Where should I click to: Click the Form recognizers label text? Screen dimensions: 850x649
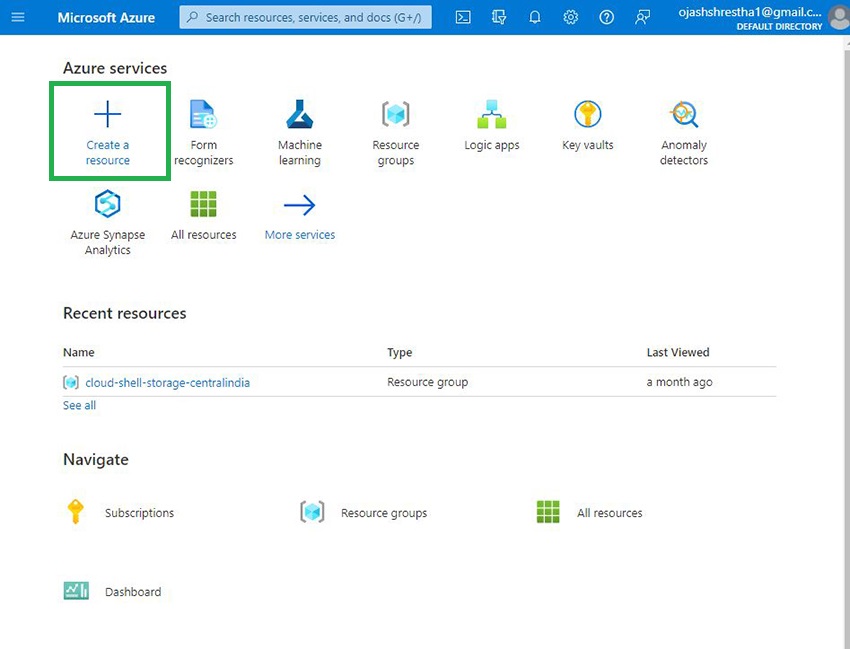tap(203, 152)
